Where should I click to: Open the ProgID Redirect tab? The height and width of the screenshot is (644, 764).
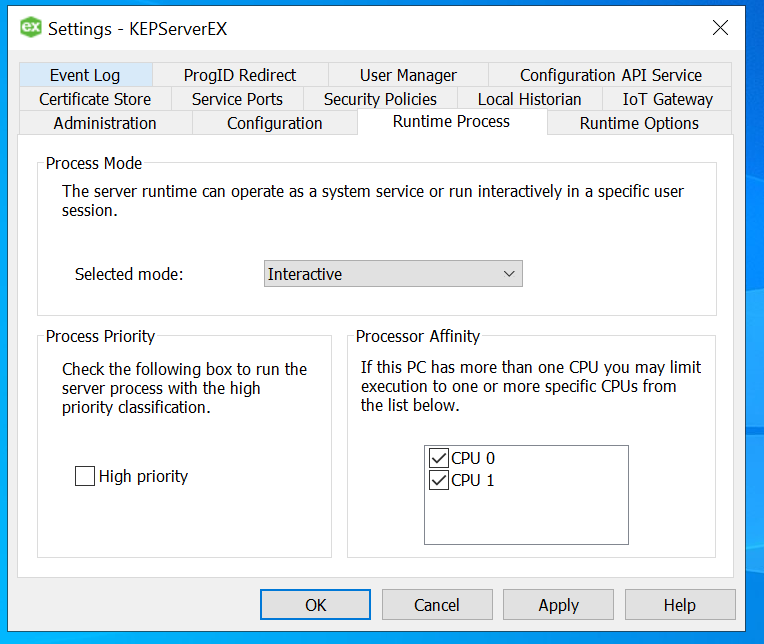pyautogui.click(x=240, y=75)
